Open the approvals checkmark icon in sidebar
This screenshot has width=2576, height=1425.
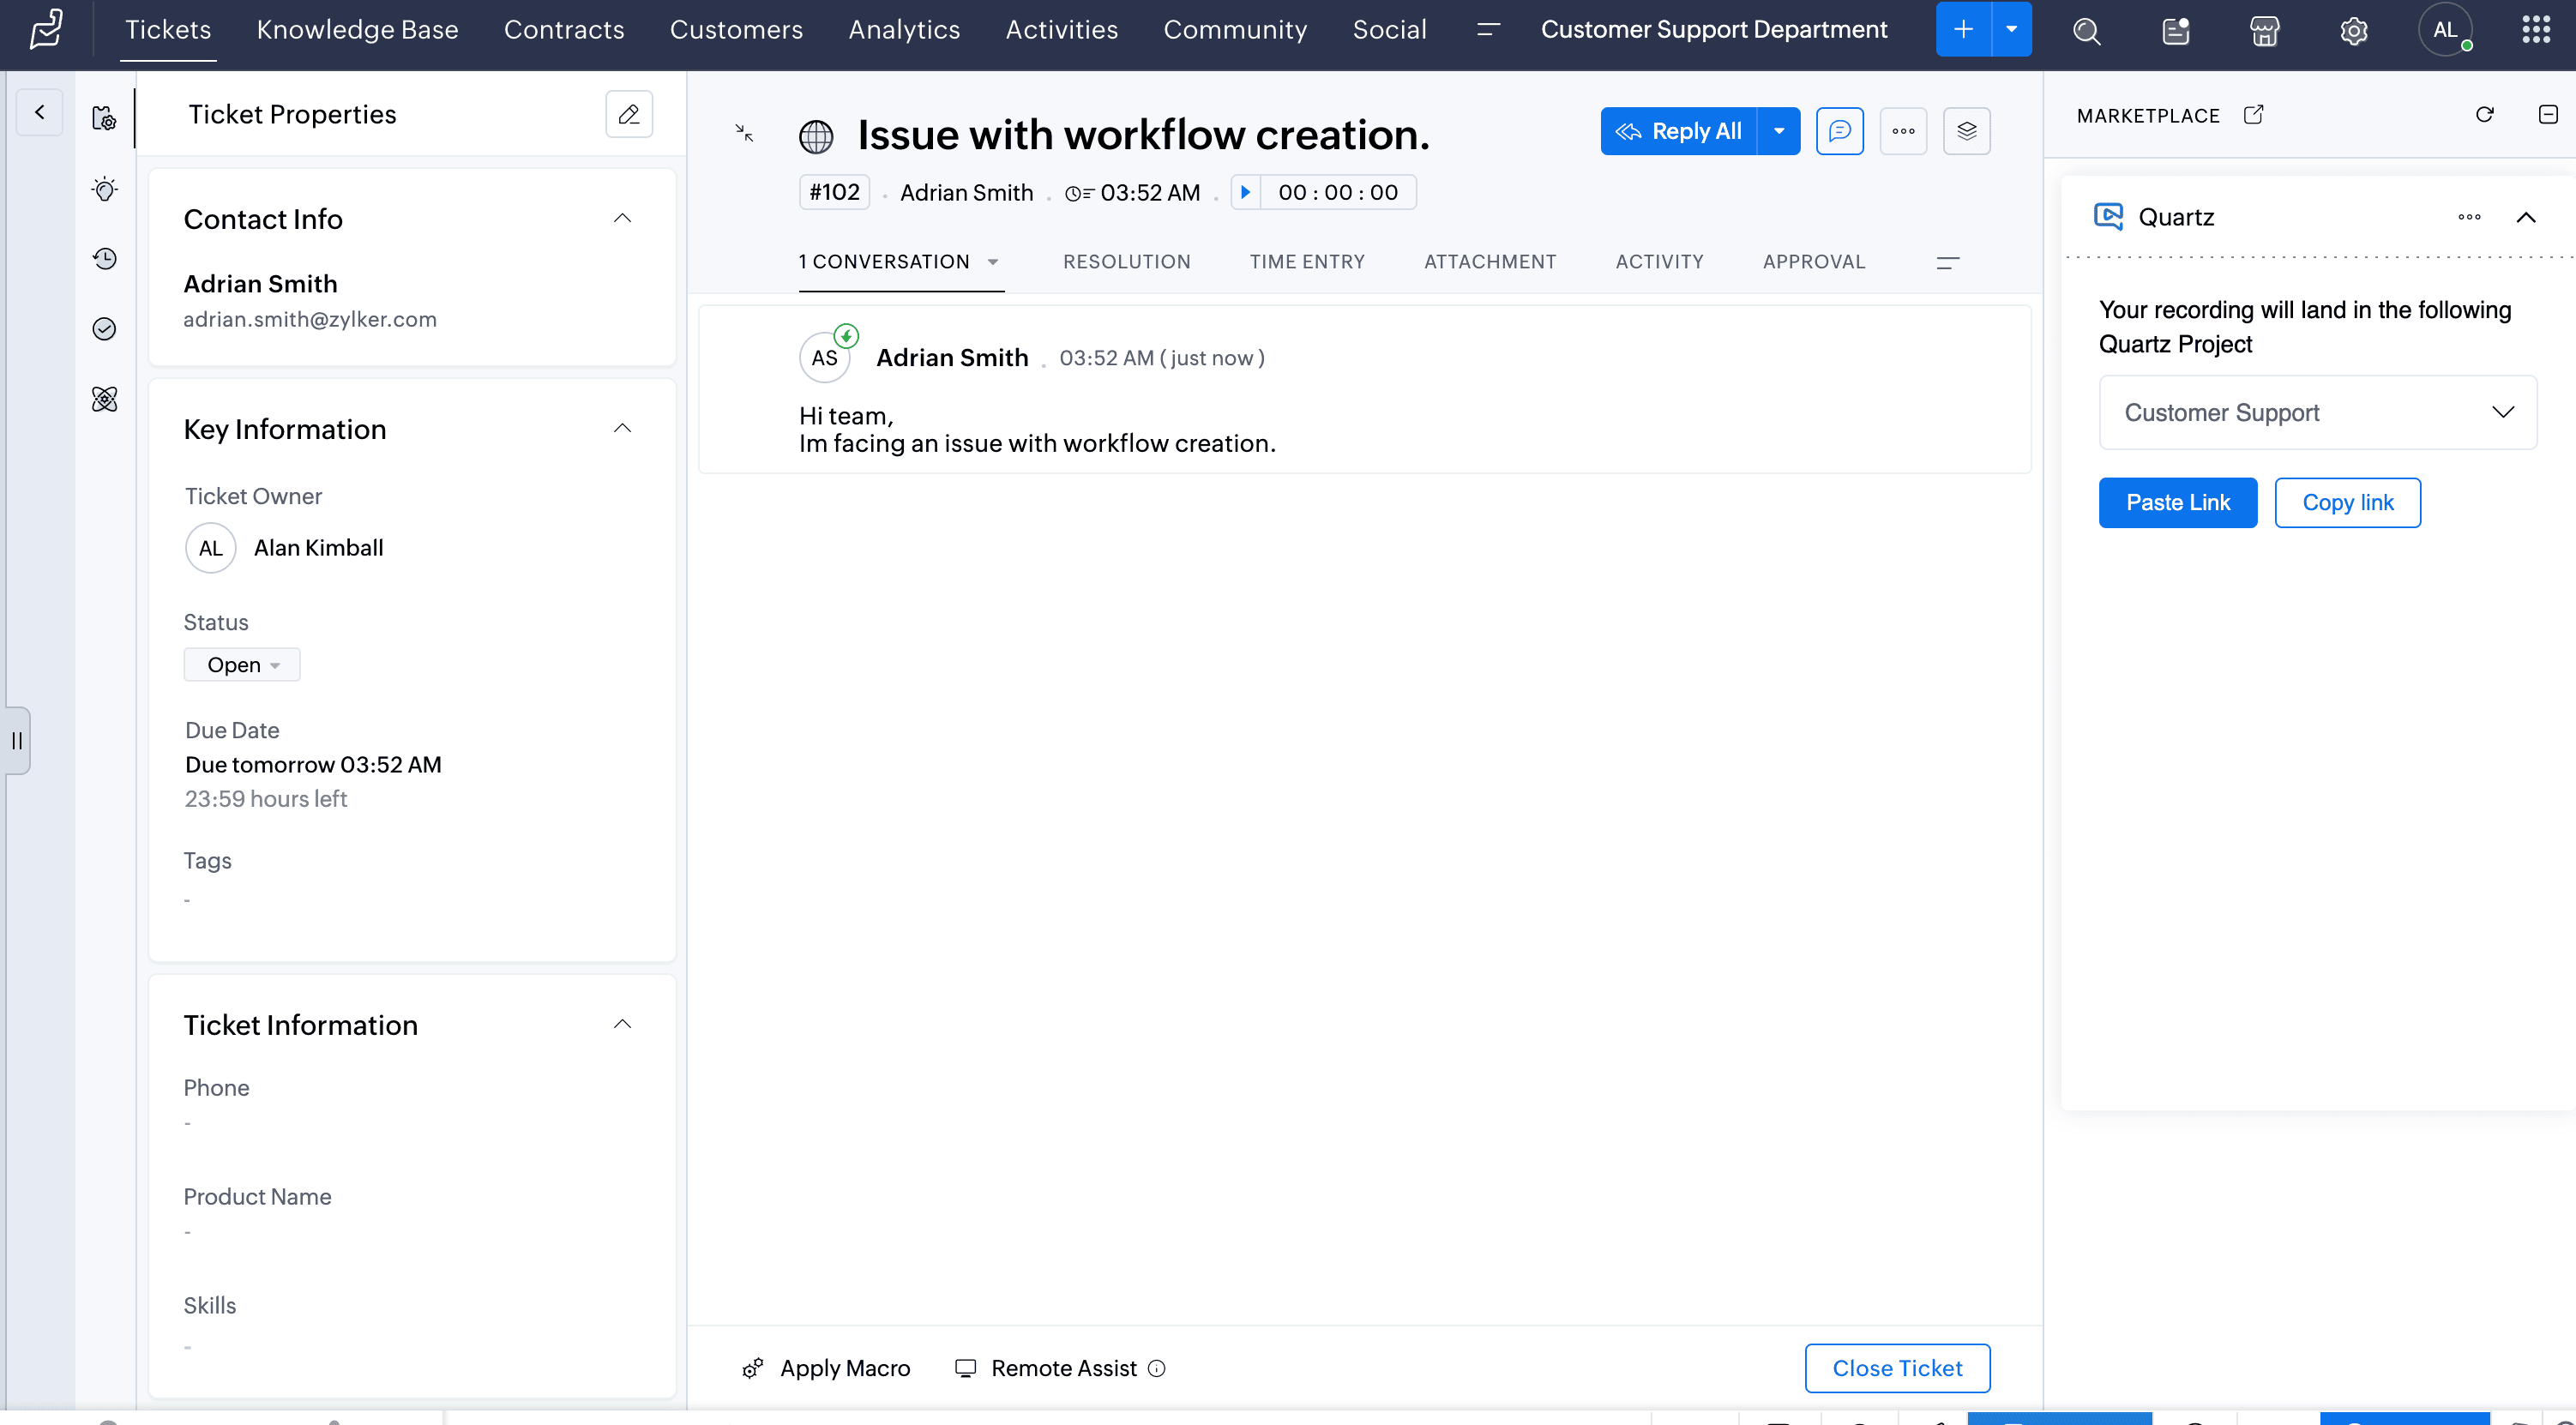105,329
